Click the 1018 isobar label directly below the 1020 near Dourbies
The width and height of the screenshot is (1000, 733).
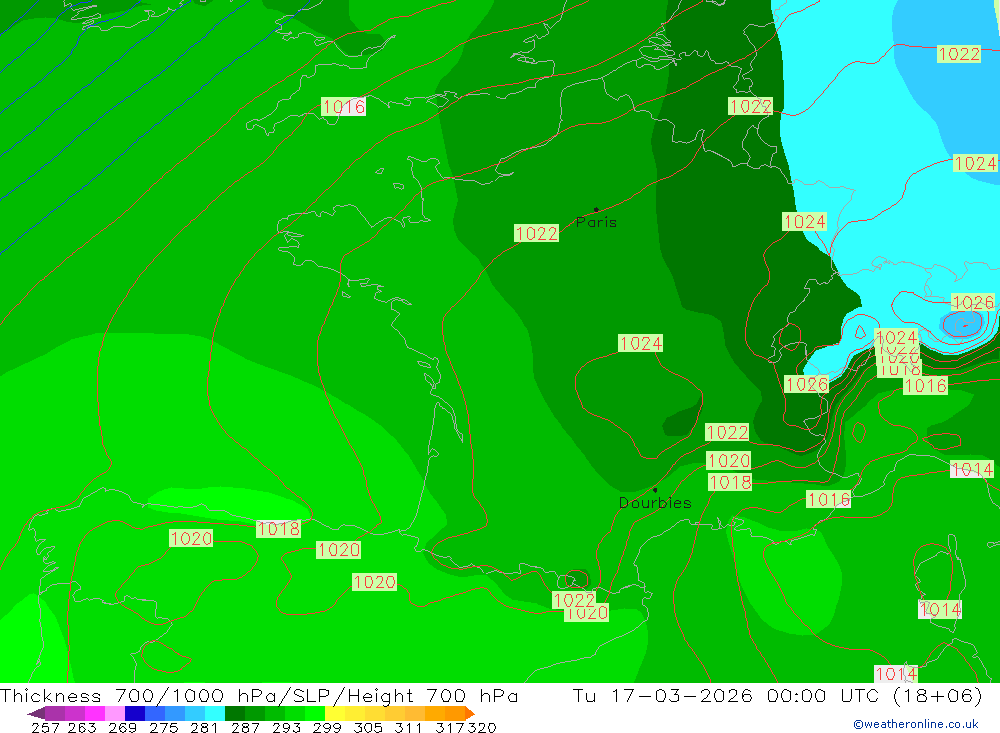pos(730,482)
